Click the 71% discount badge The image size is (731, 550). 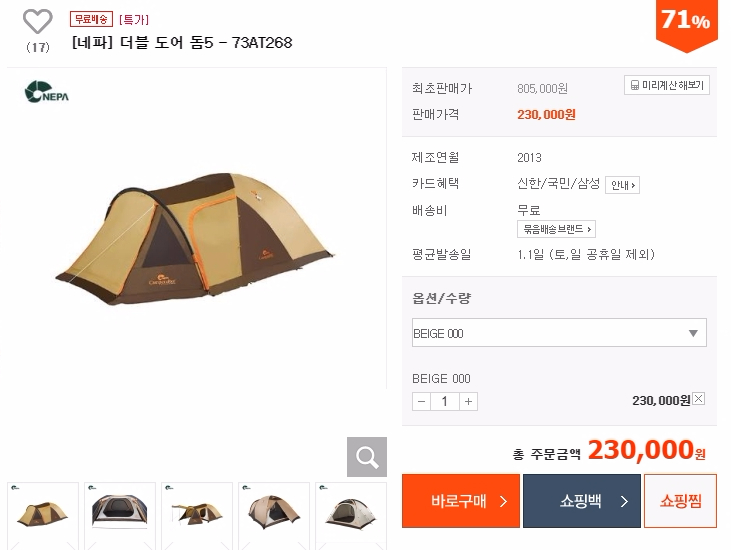click(x=686, y=21)
